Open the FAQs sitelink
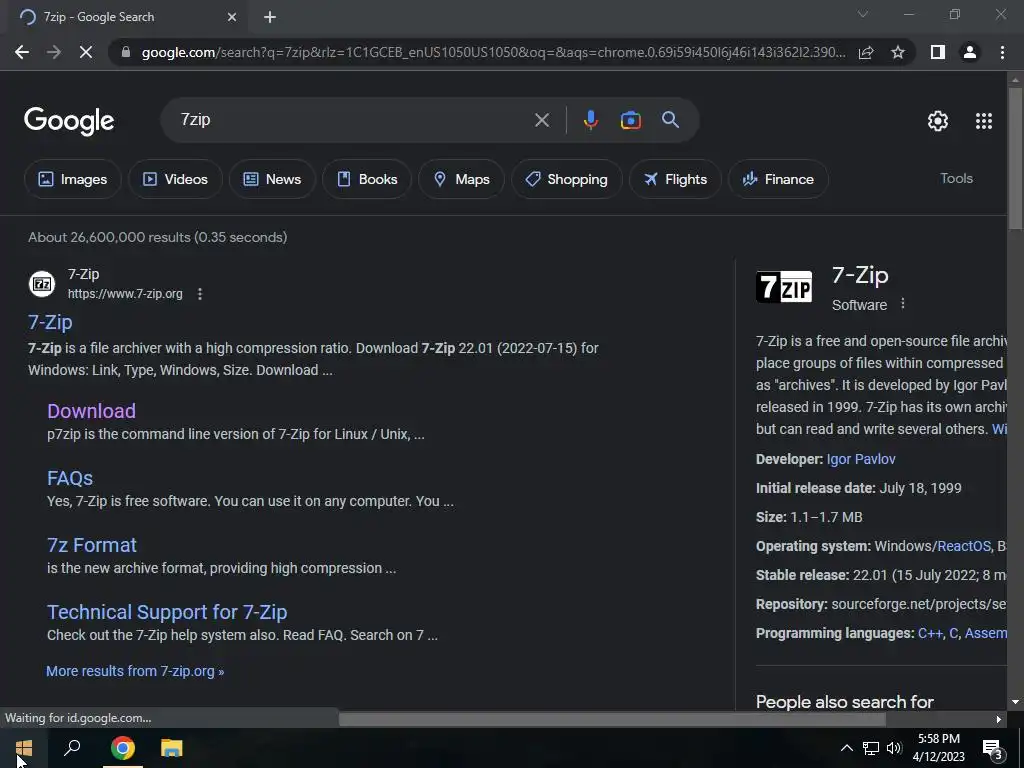The image size is (1024, 768). [x=70, y=478]
